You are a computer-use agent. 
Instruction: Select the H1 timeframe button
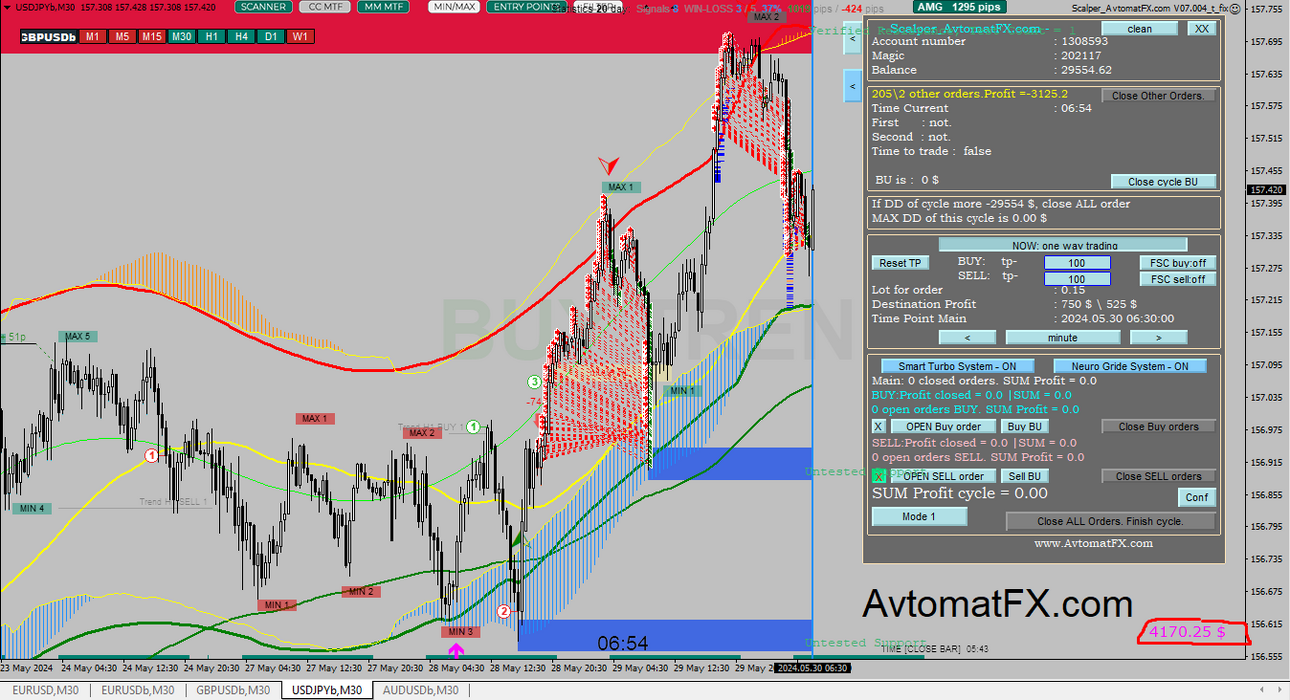coord(211,37)
